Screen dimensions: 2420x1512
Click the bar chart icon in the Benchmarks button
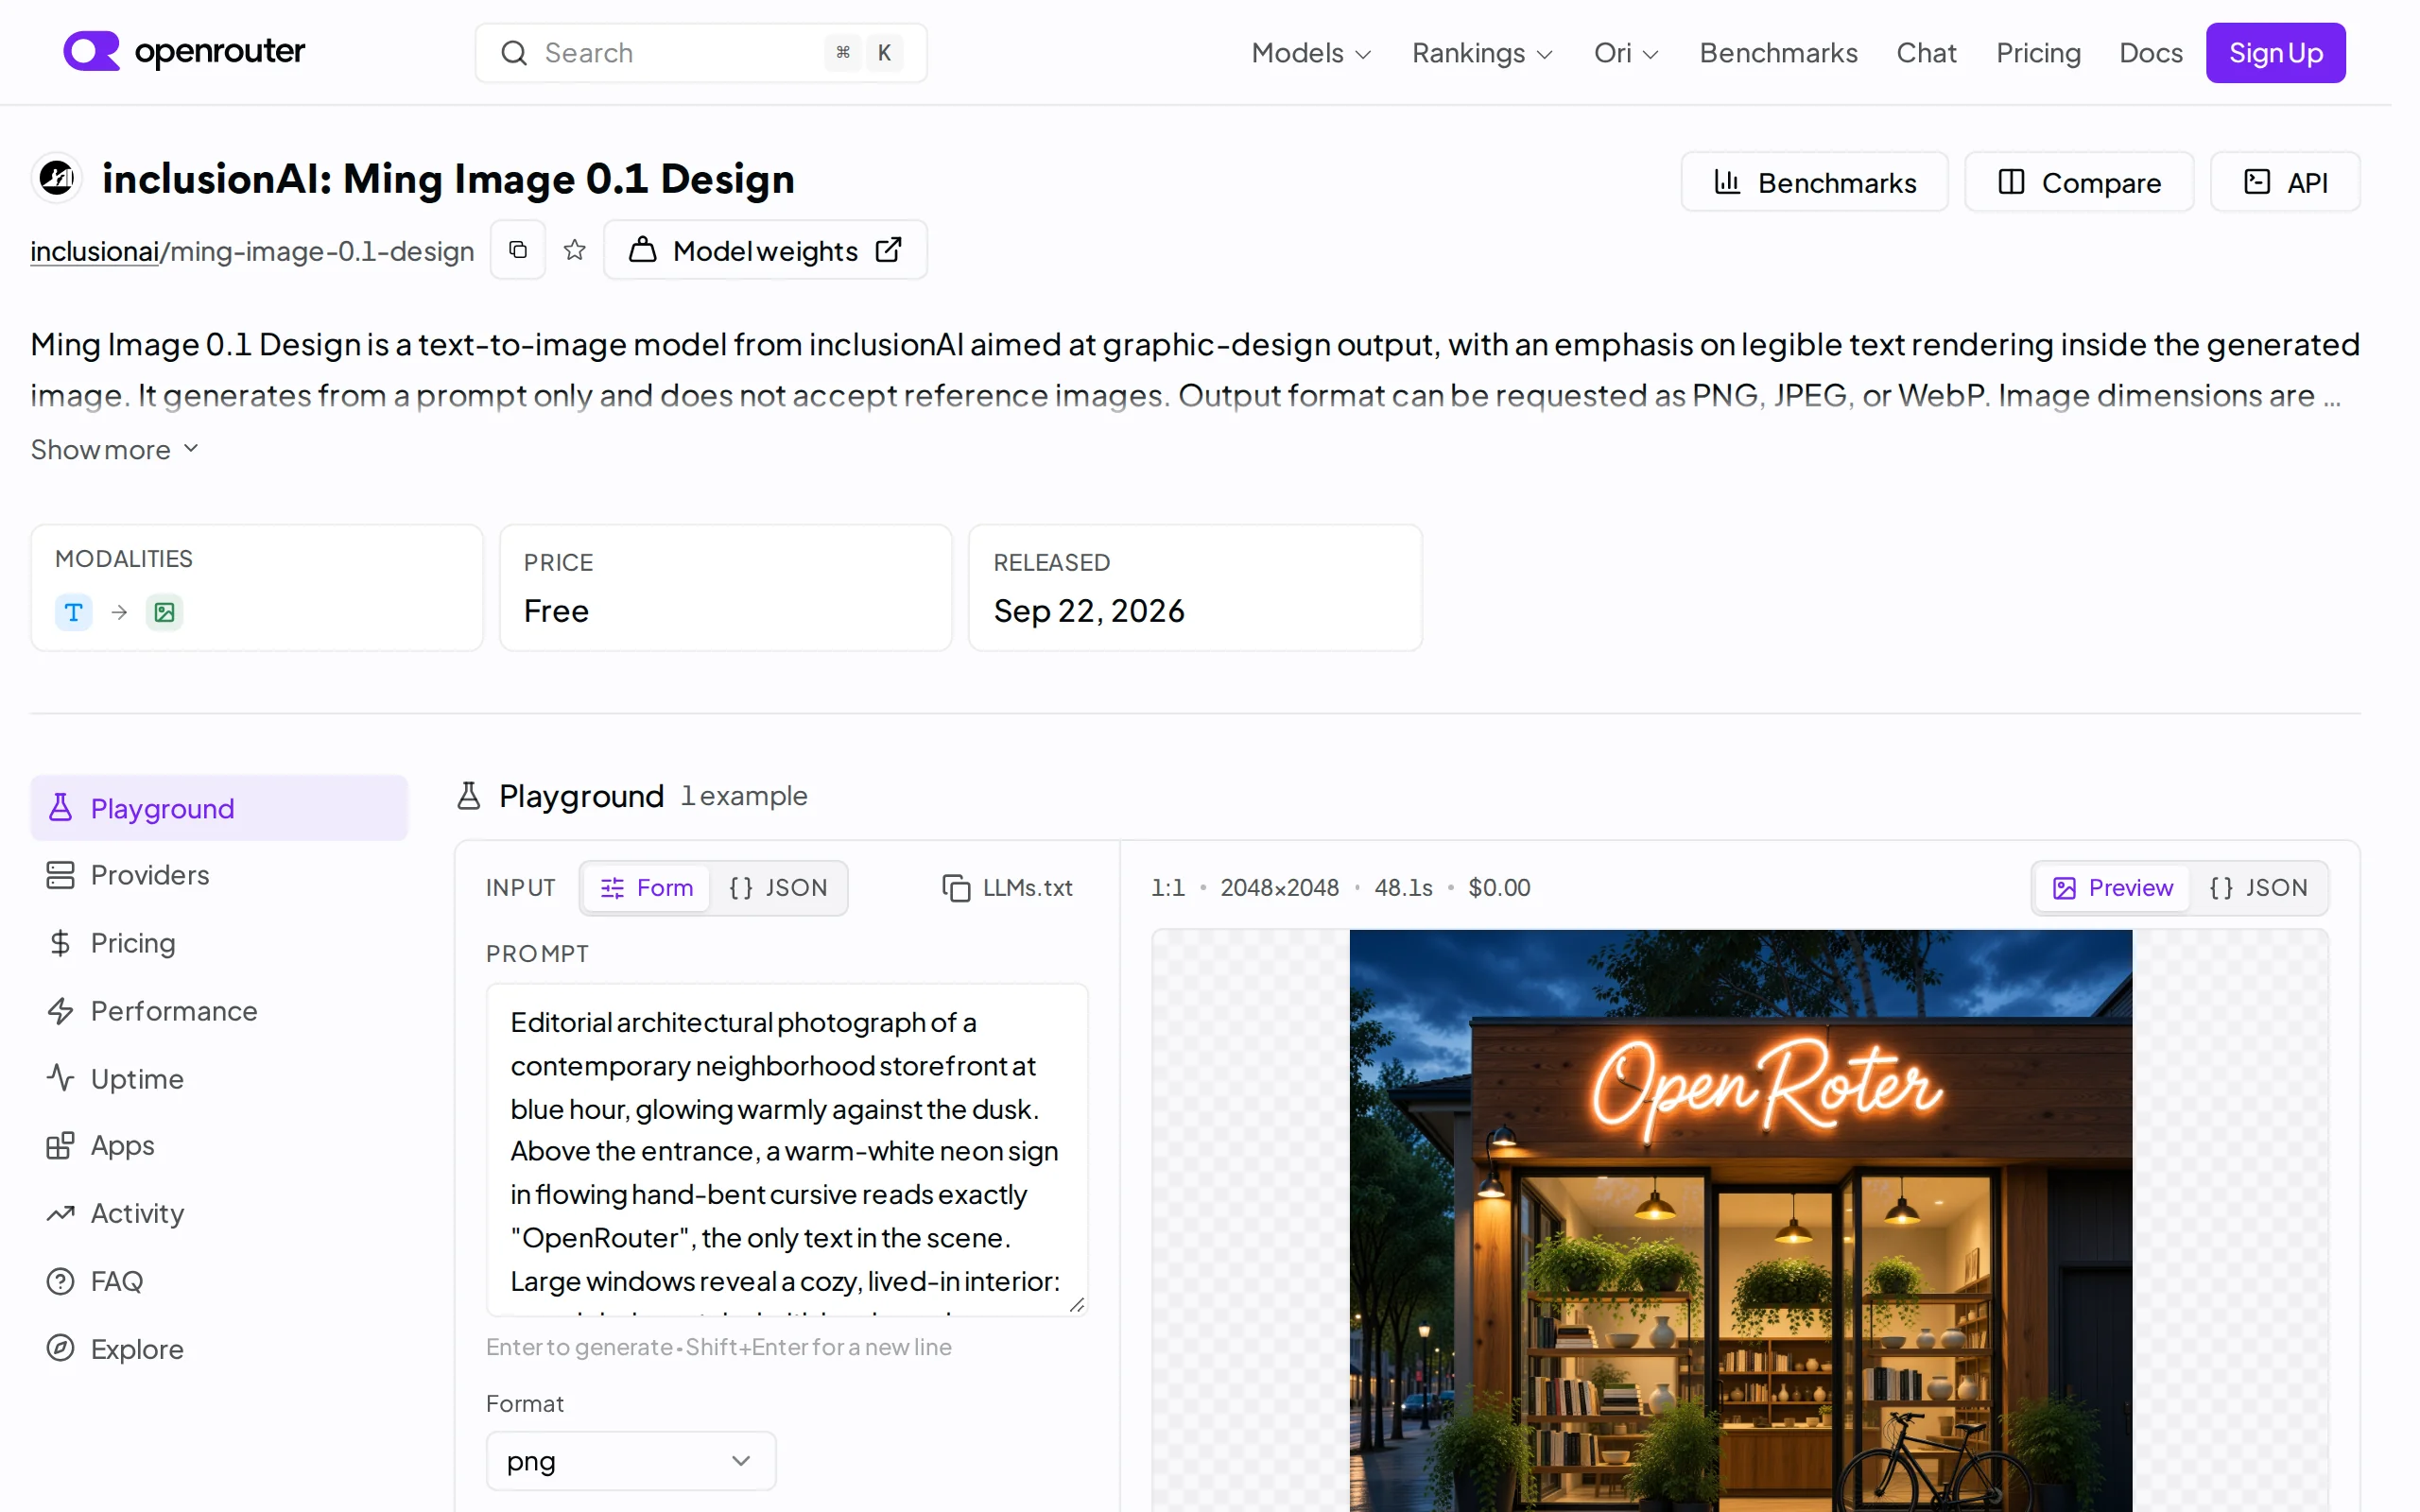1727,182
